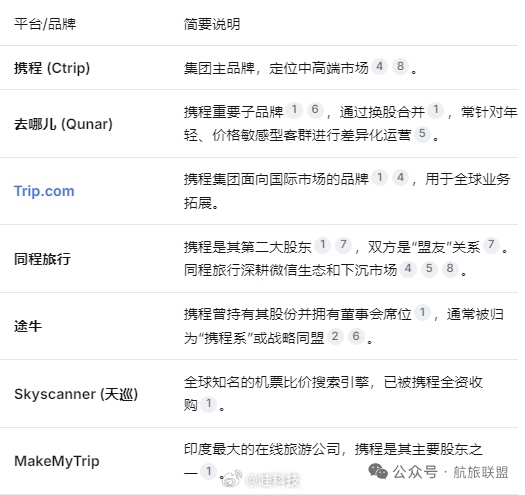Click citation 1 in the Trip.com row
The height and width of the screenshot is (495, 525).
tap(380, 178)
